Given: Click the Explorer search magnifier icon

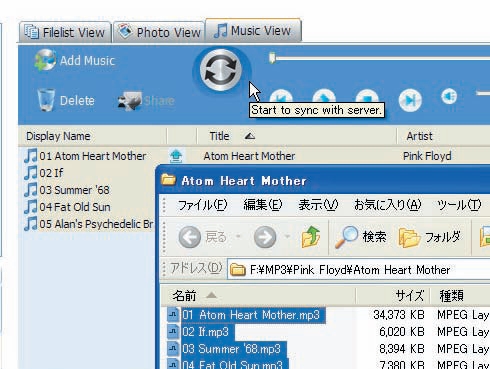Looking at the screenshot, I should [346, 237].
